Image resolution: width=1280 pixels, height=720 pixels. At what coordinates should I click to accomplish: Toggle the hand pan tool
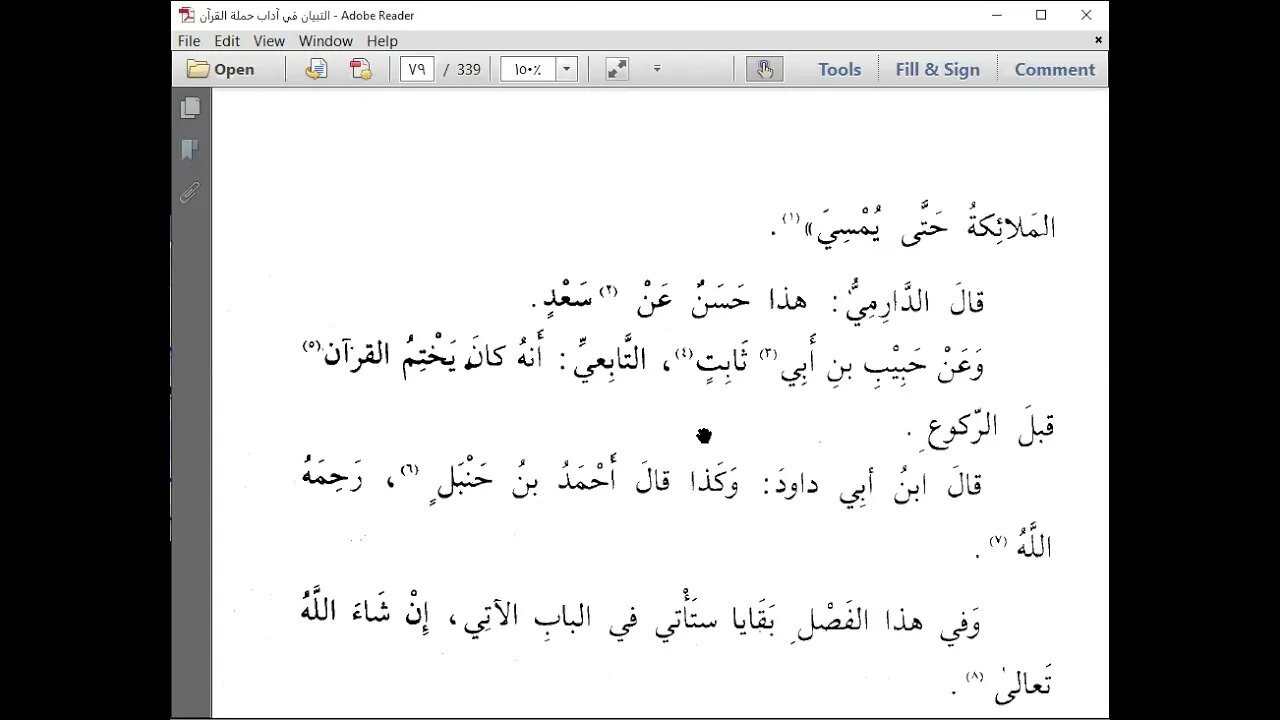[x=764, y=69]
